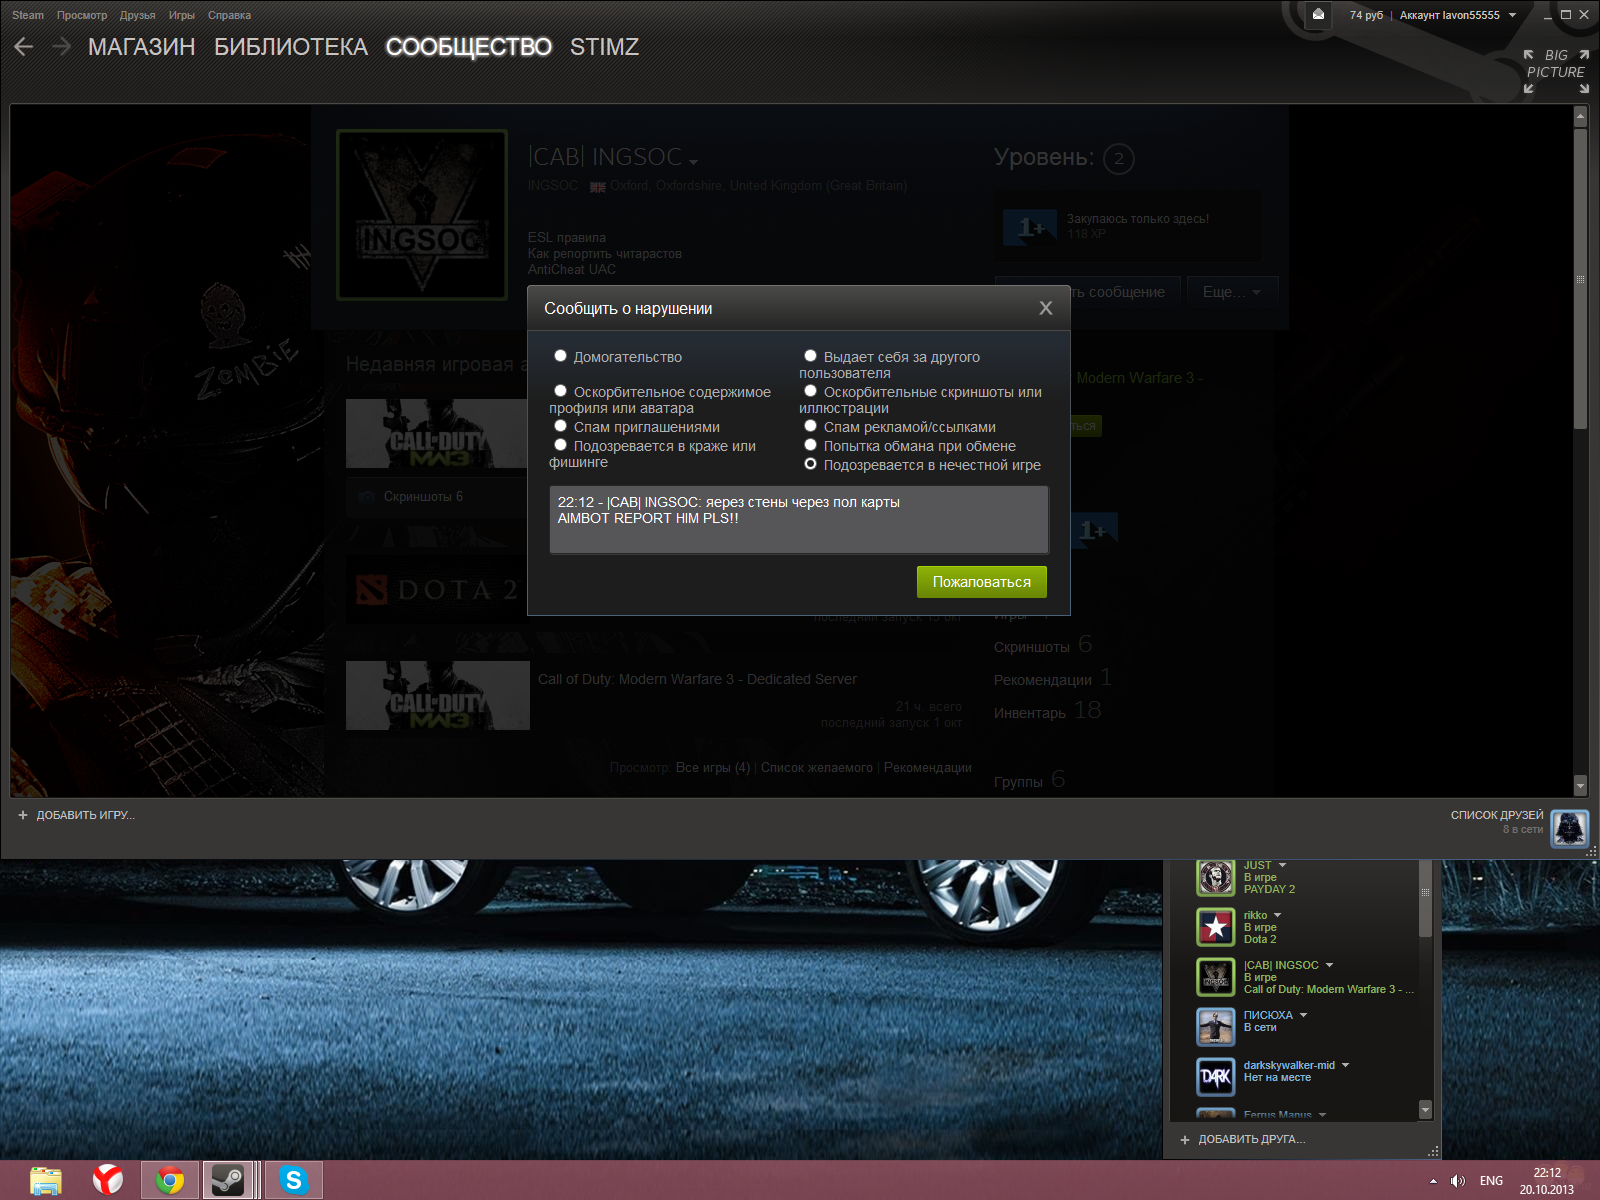
Task: Switch to Steam in the taskbar
Action: tap(230, 1181)
